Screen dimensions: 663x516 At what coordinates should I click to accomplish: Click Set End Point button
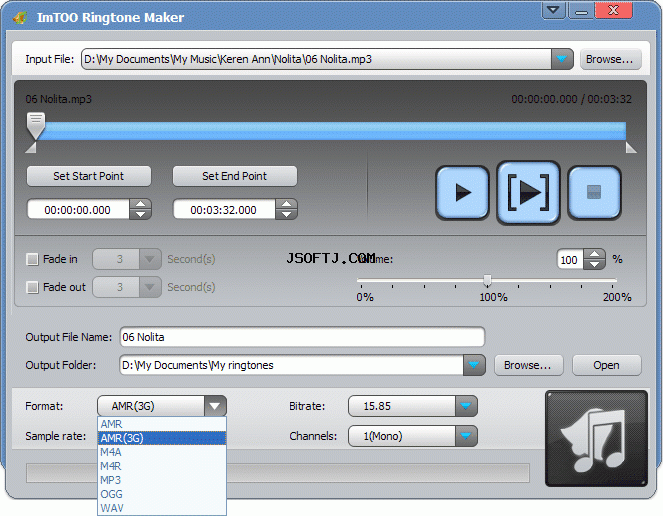click(235, 176)
